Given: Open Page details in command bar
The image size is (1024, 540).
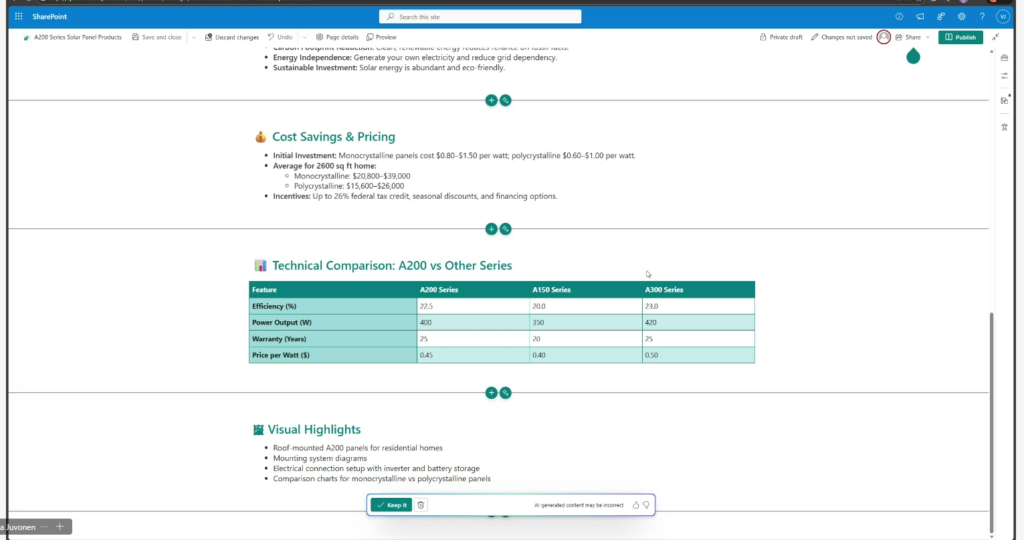Looking at the screenshot, I should (336, 37).
